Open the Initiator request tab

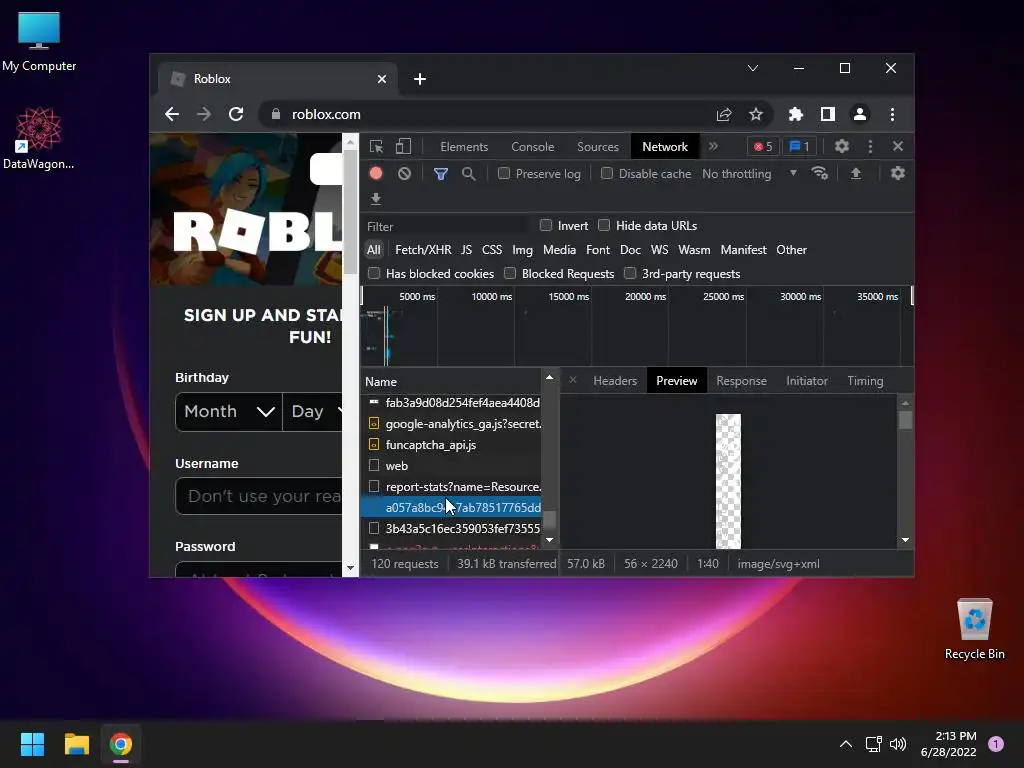(x=807, y=381)
